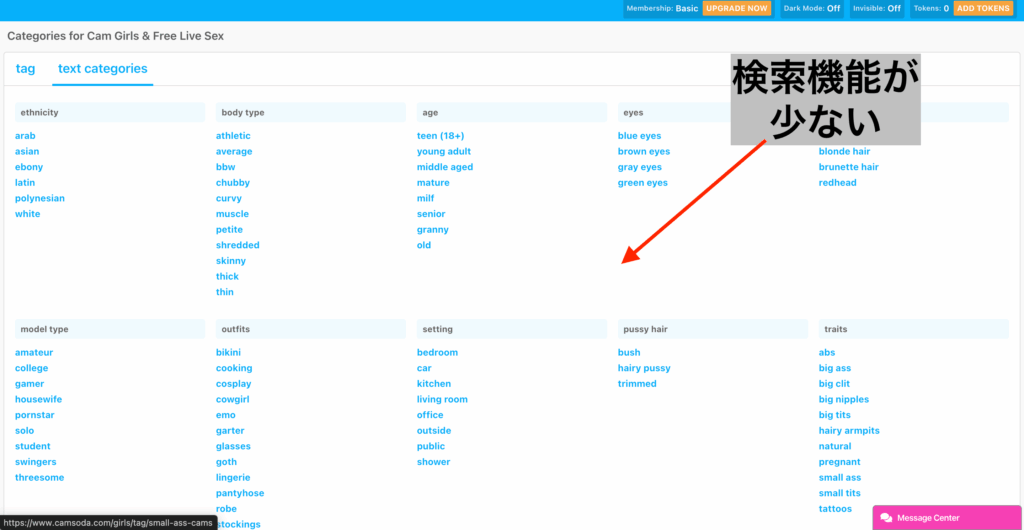Click the Membership Basic label
The image size is (1024, 530).
click(662, 8)
